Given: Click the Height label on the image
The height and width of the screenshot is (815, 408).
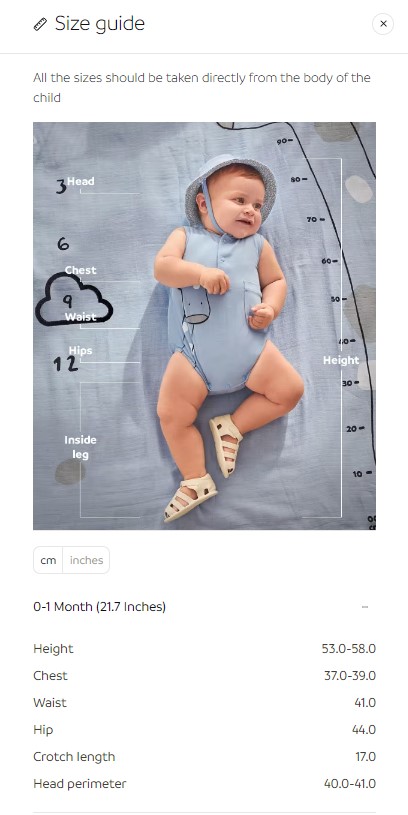Looking at the screenshot, I should coord(341,360).
